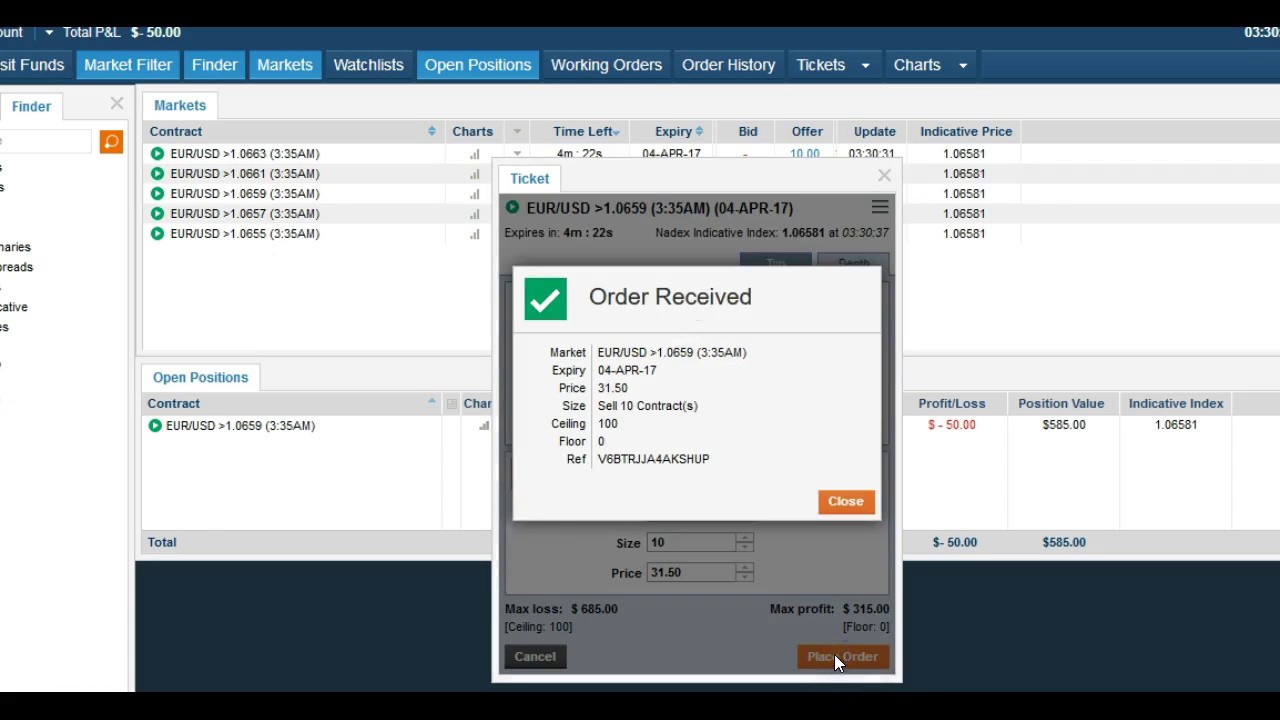Select EUR/USD >1.0661 (3:35AM) contract
The height and width of the screenshot is (720, 1280).
click(245, 174)
